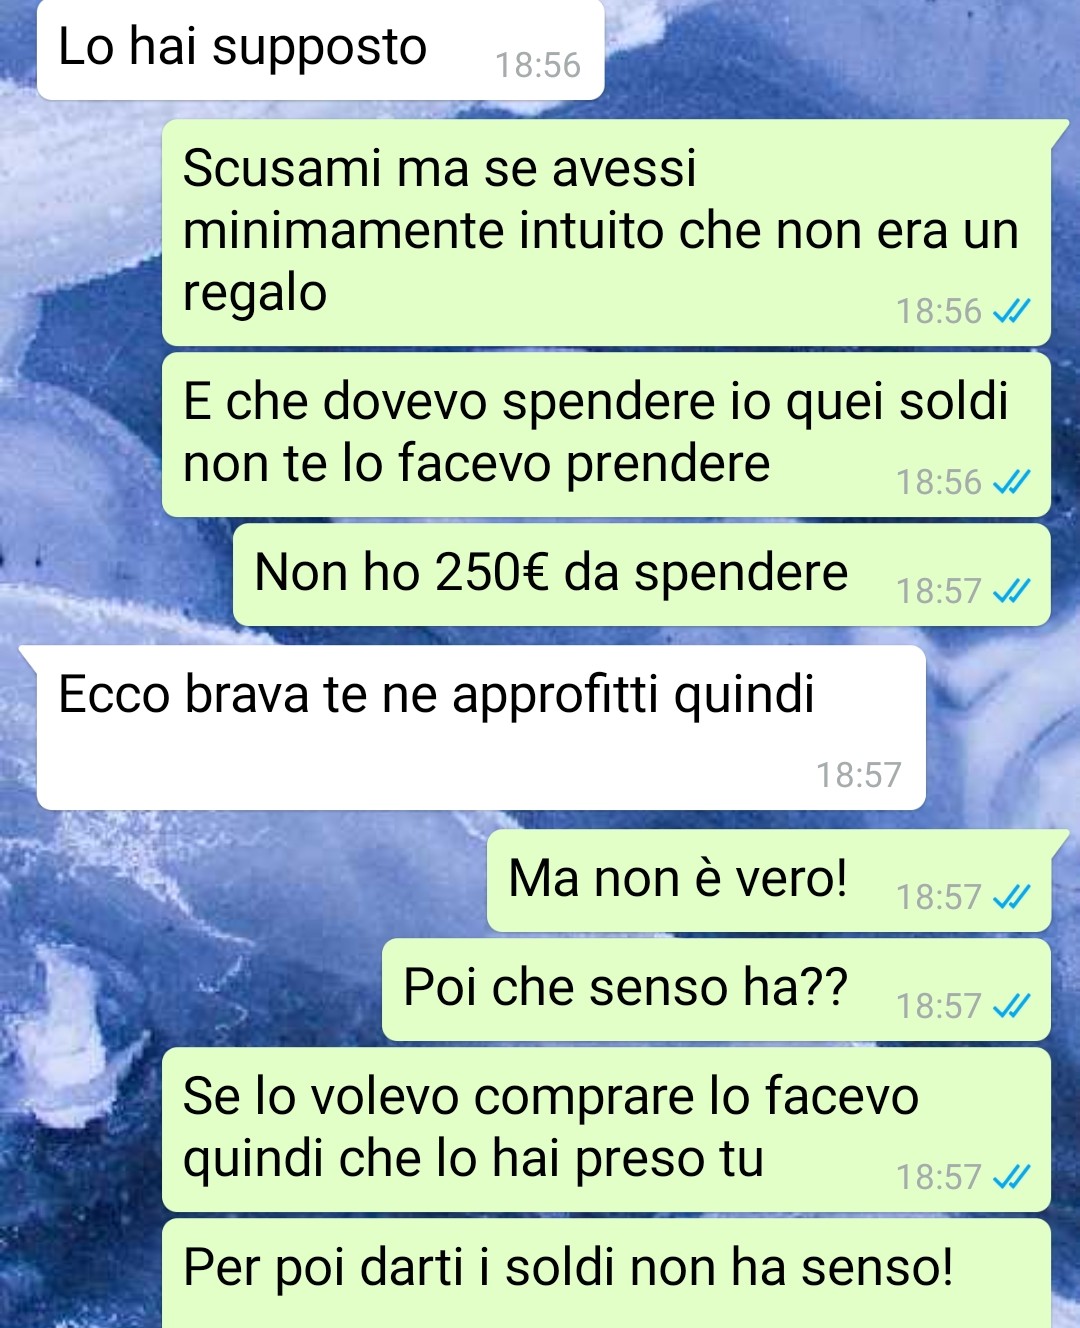Screen dimensions: 1080x1328
Task: Tap the 18:56 timestamp on 'regalo' message
Action: 939,312
